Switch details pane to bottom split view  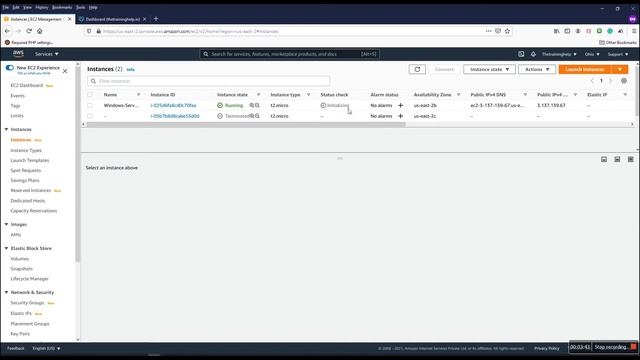click(604, 159)
